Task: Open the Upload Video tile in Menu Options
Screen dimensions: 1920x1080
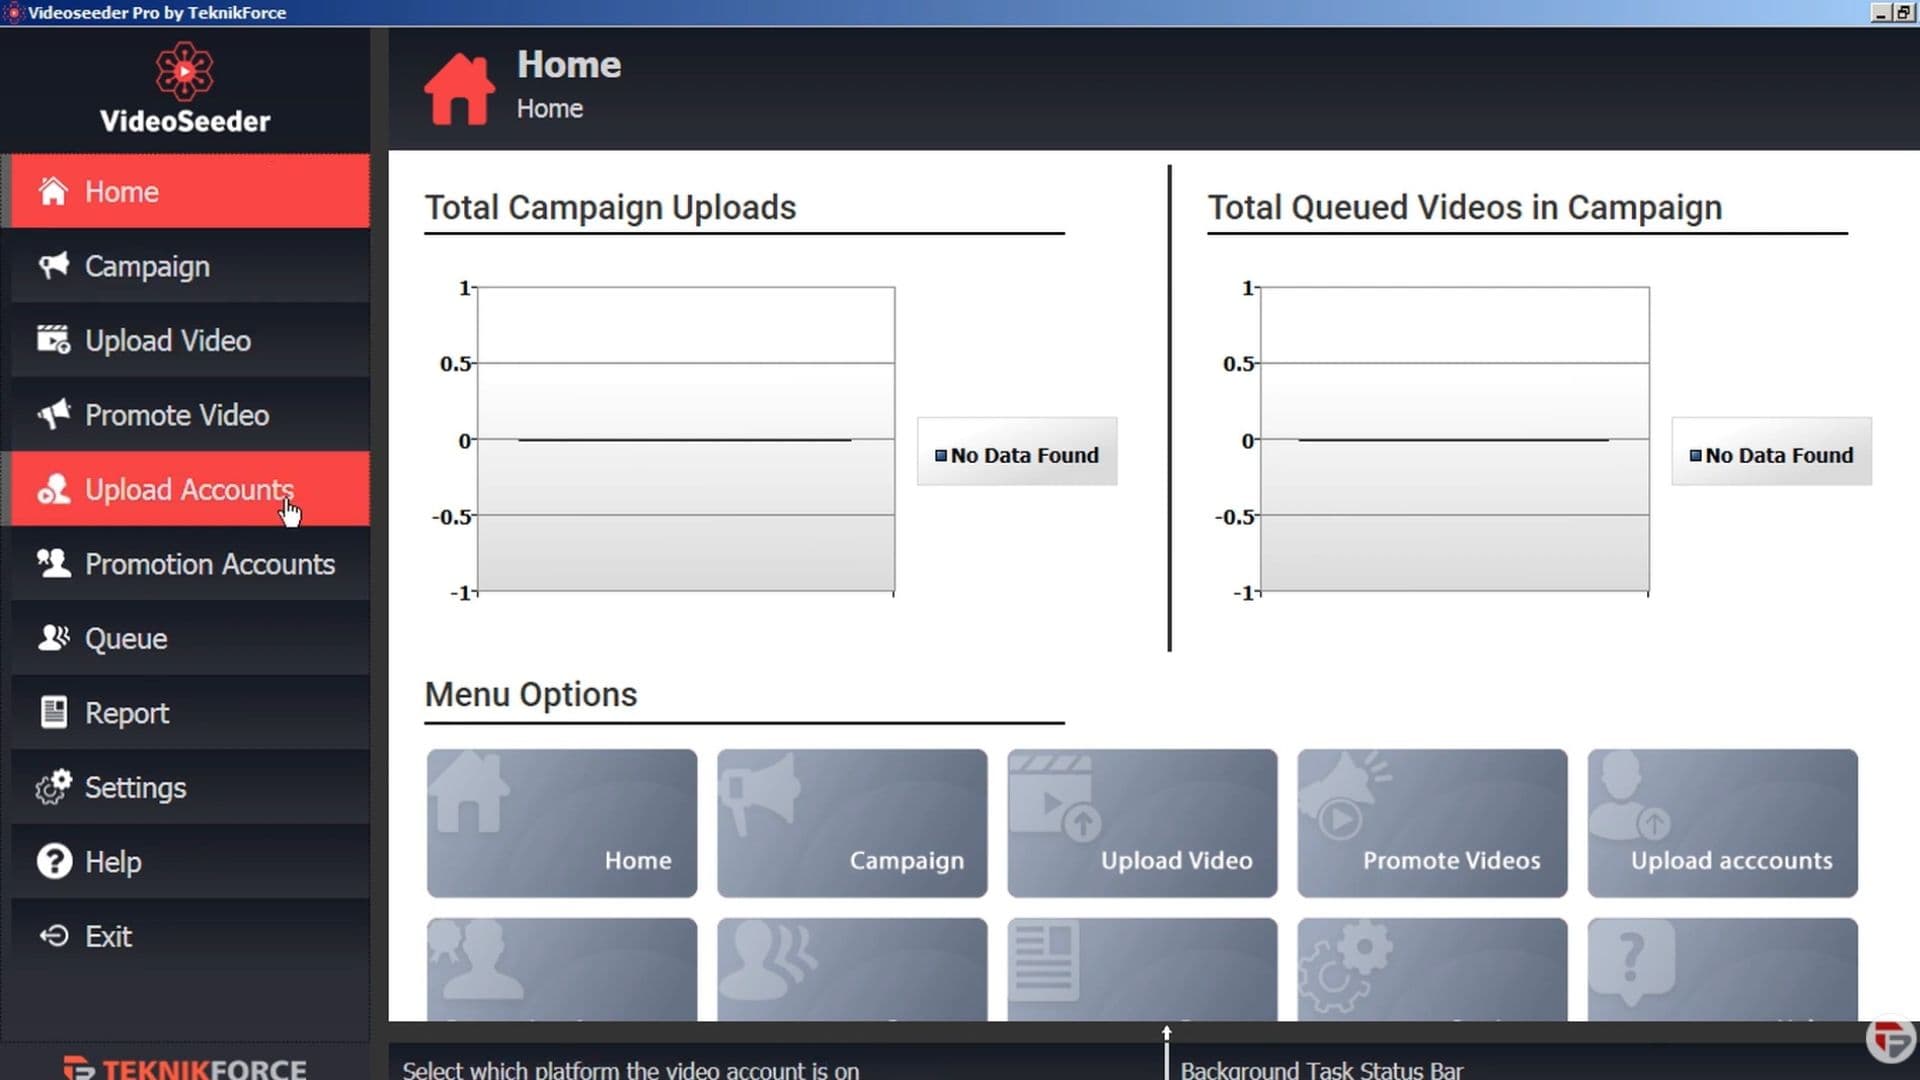Action: pyautogui.click(x=1141, y=823)
